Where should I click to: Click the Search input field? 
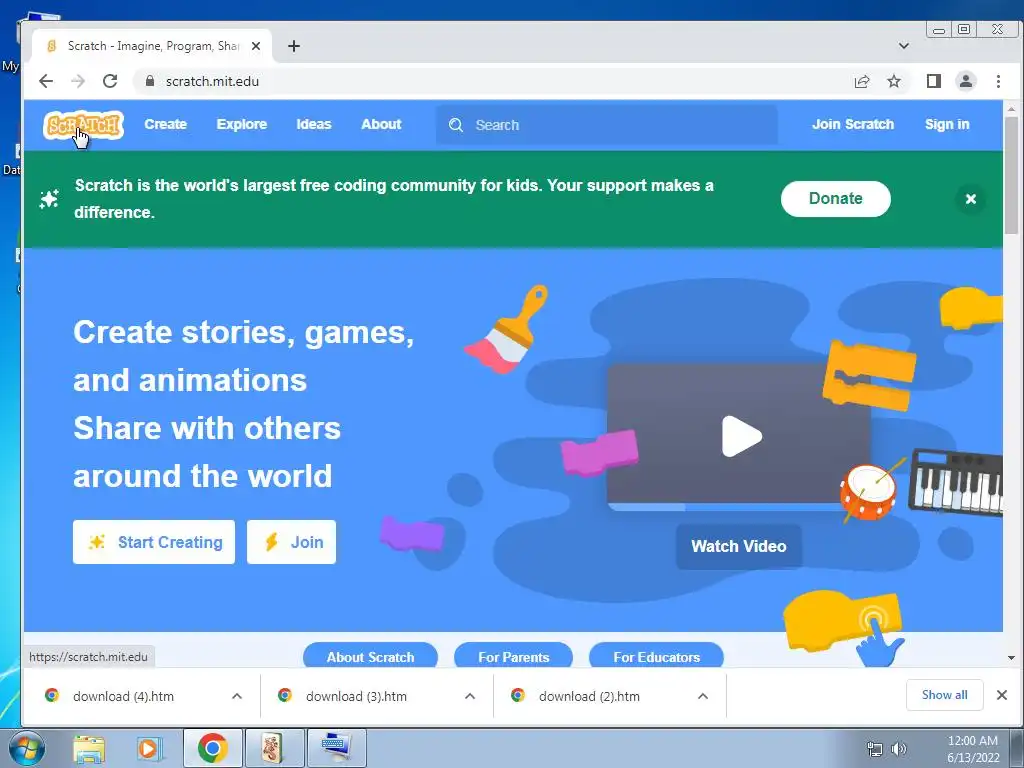click(607, 125)
